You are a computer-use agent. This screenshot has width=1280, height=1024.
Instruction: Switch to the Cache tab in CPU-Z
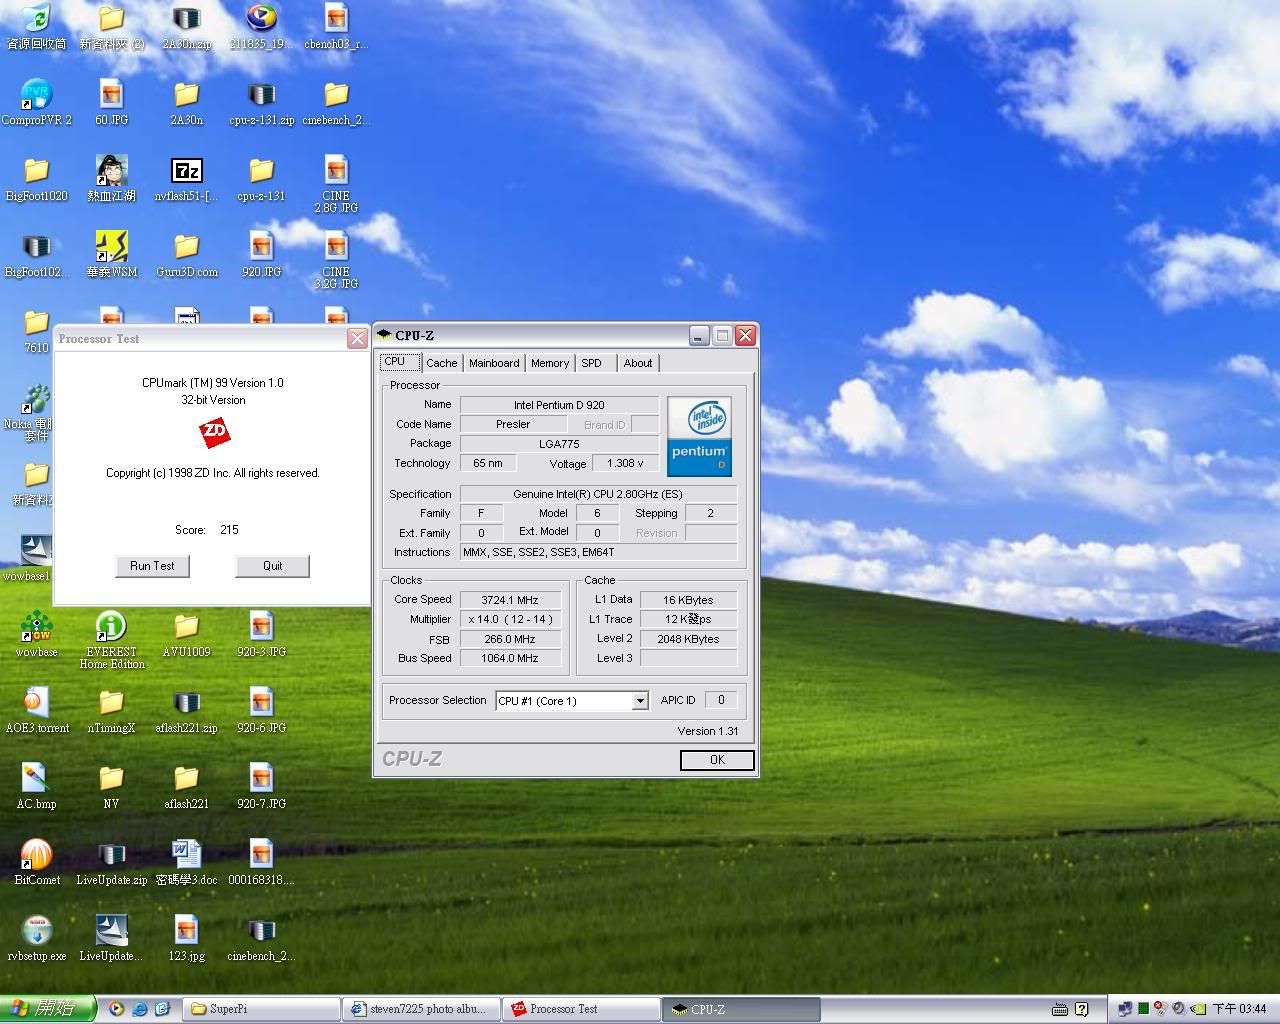(441, 363)
